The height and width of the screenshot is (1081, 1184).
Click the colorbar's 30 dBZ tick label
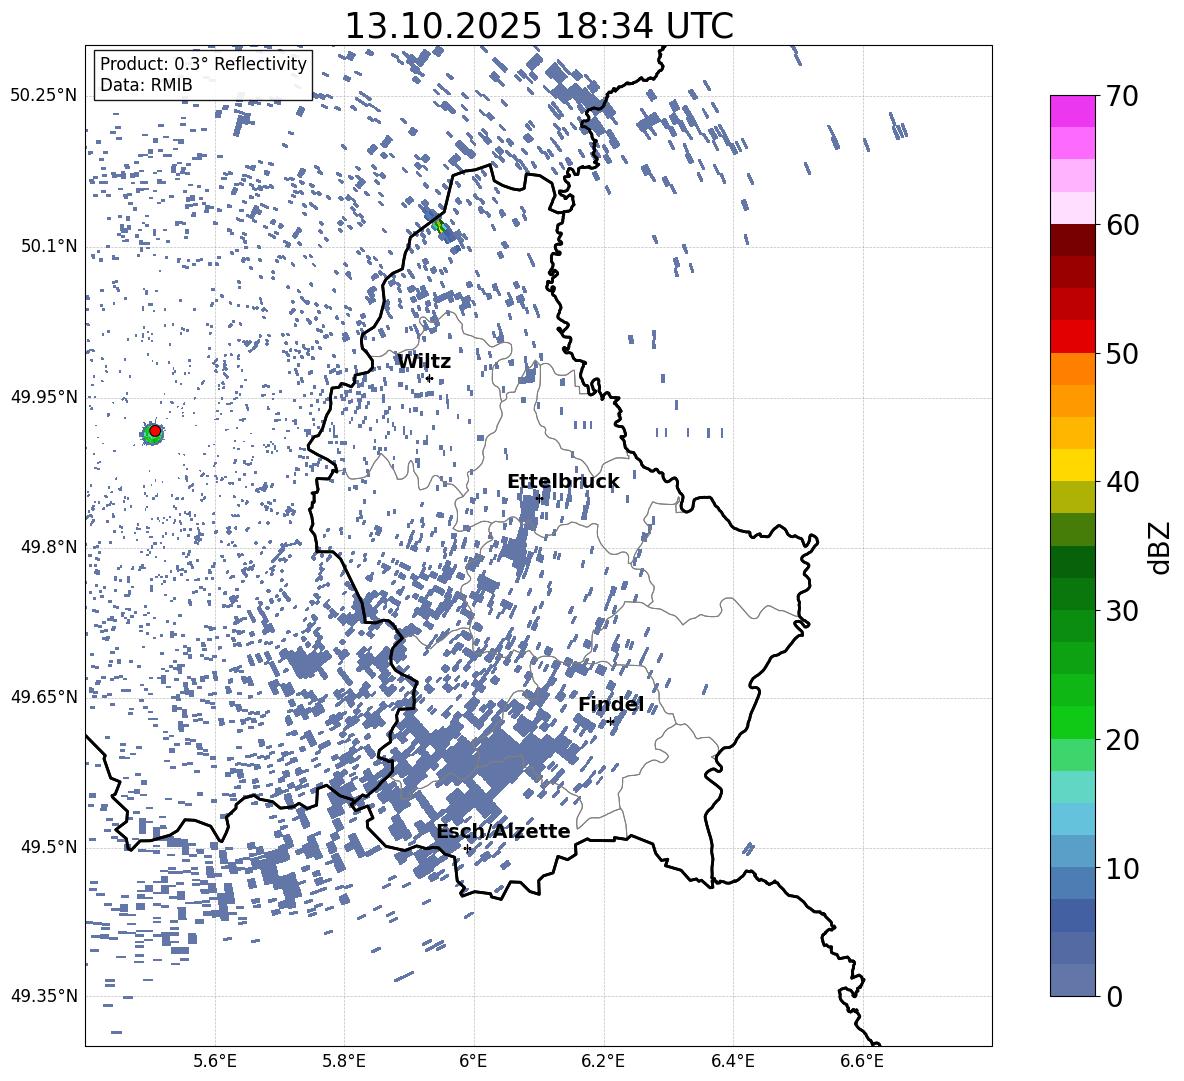[x=1123, y=610]
